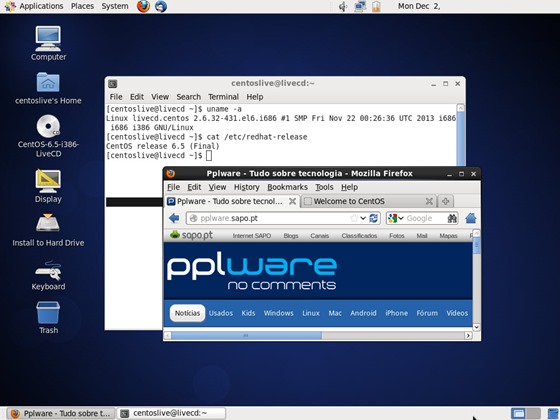
Task: Open the Android section link
Action: pyautogui.click(x=363, y=313)
